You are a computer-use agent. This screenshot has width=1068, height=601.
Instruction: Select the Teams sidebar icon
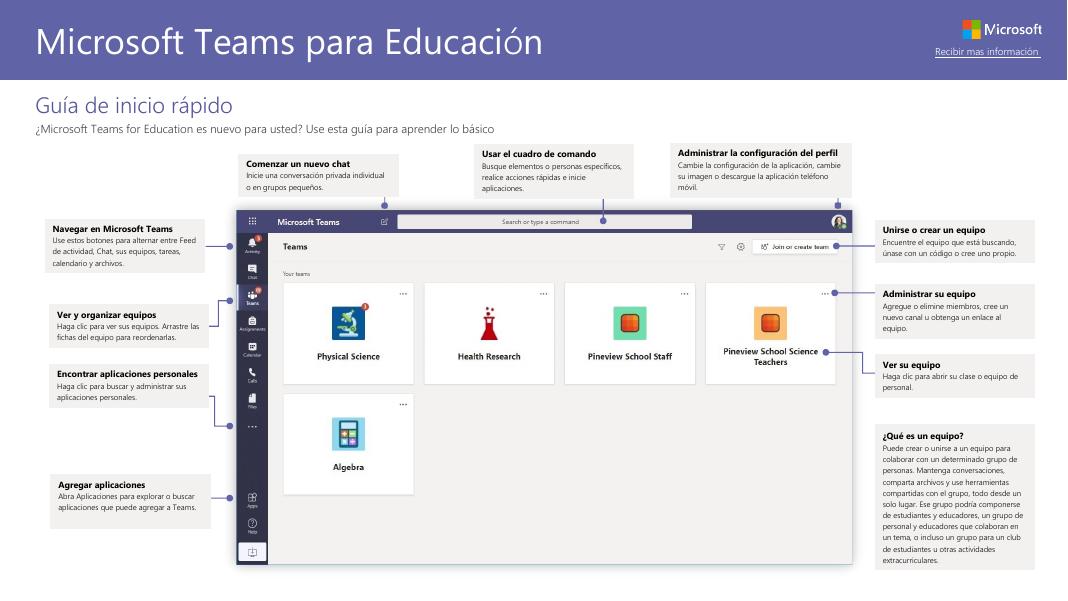point(252,297)
